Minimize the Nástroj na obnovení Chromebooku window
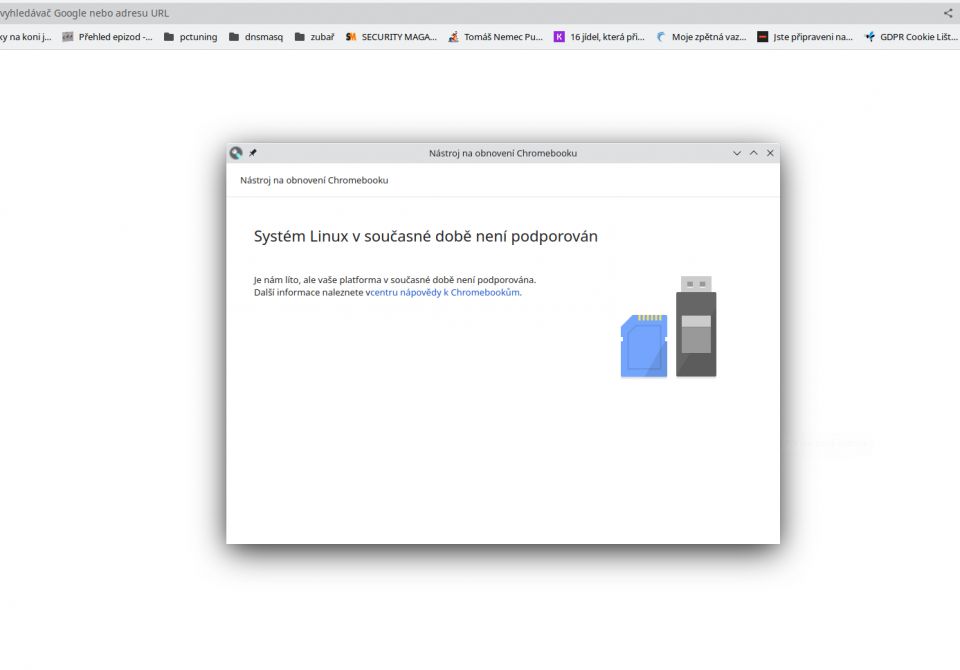 click(737, 153)
